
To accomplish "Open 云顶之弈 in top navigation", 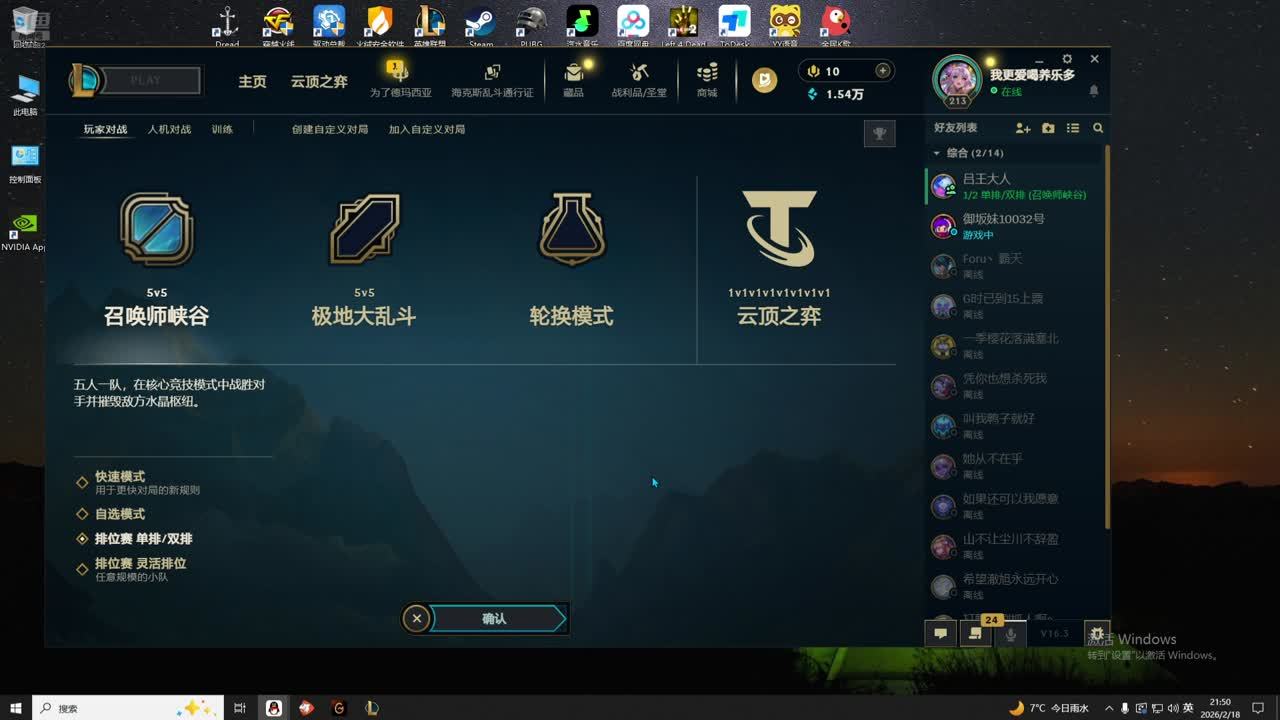I will point(319,81).
